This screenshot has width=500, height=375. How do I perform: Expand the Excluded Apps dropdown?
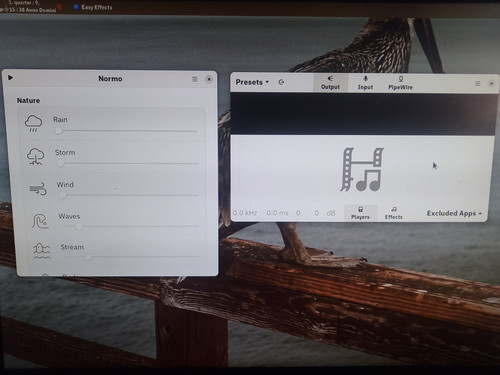tap(454, 213)
